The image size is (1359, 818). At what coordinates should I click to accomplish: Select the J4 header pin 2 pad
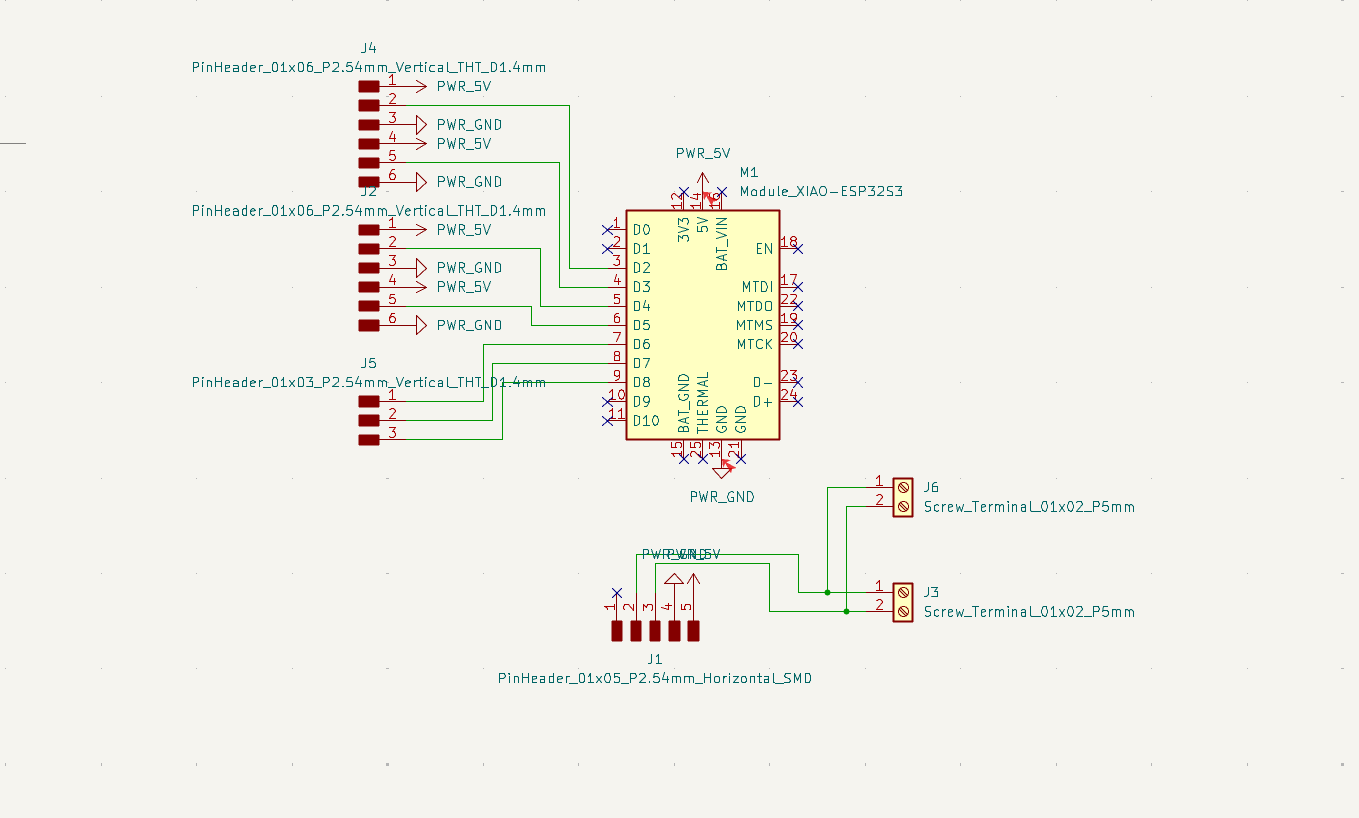tap(369, 105)
